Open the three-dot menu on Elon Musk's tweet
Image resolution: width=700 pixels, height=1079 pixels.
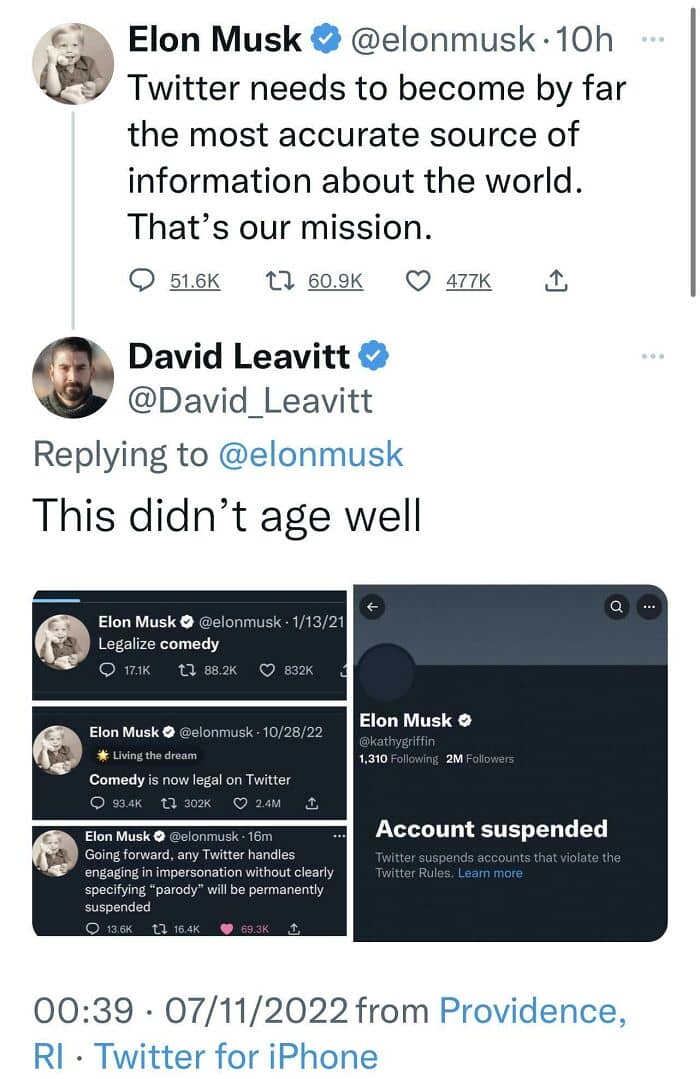pyautogui.click(x=651, y=41)
